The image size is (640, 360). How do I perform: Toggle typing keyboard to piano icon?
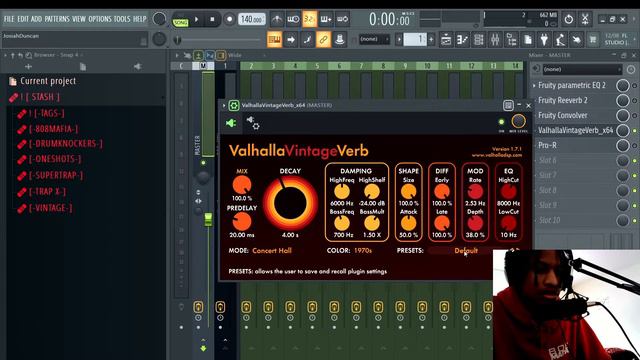coord(274,40)
